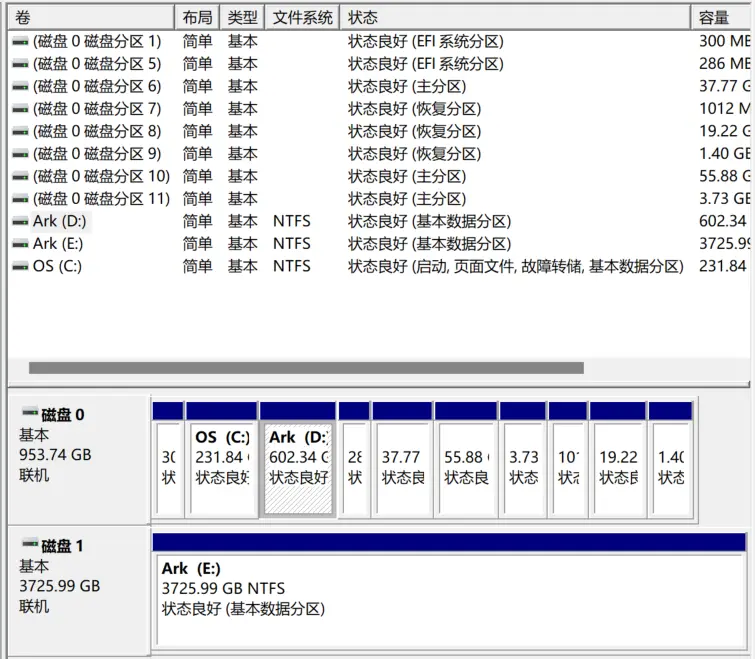Image resolution: width=755 pixels, height=659 pixels.
Task: Select the 1.40 partition block in disk map
Action: point(671,459)
